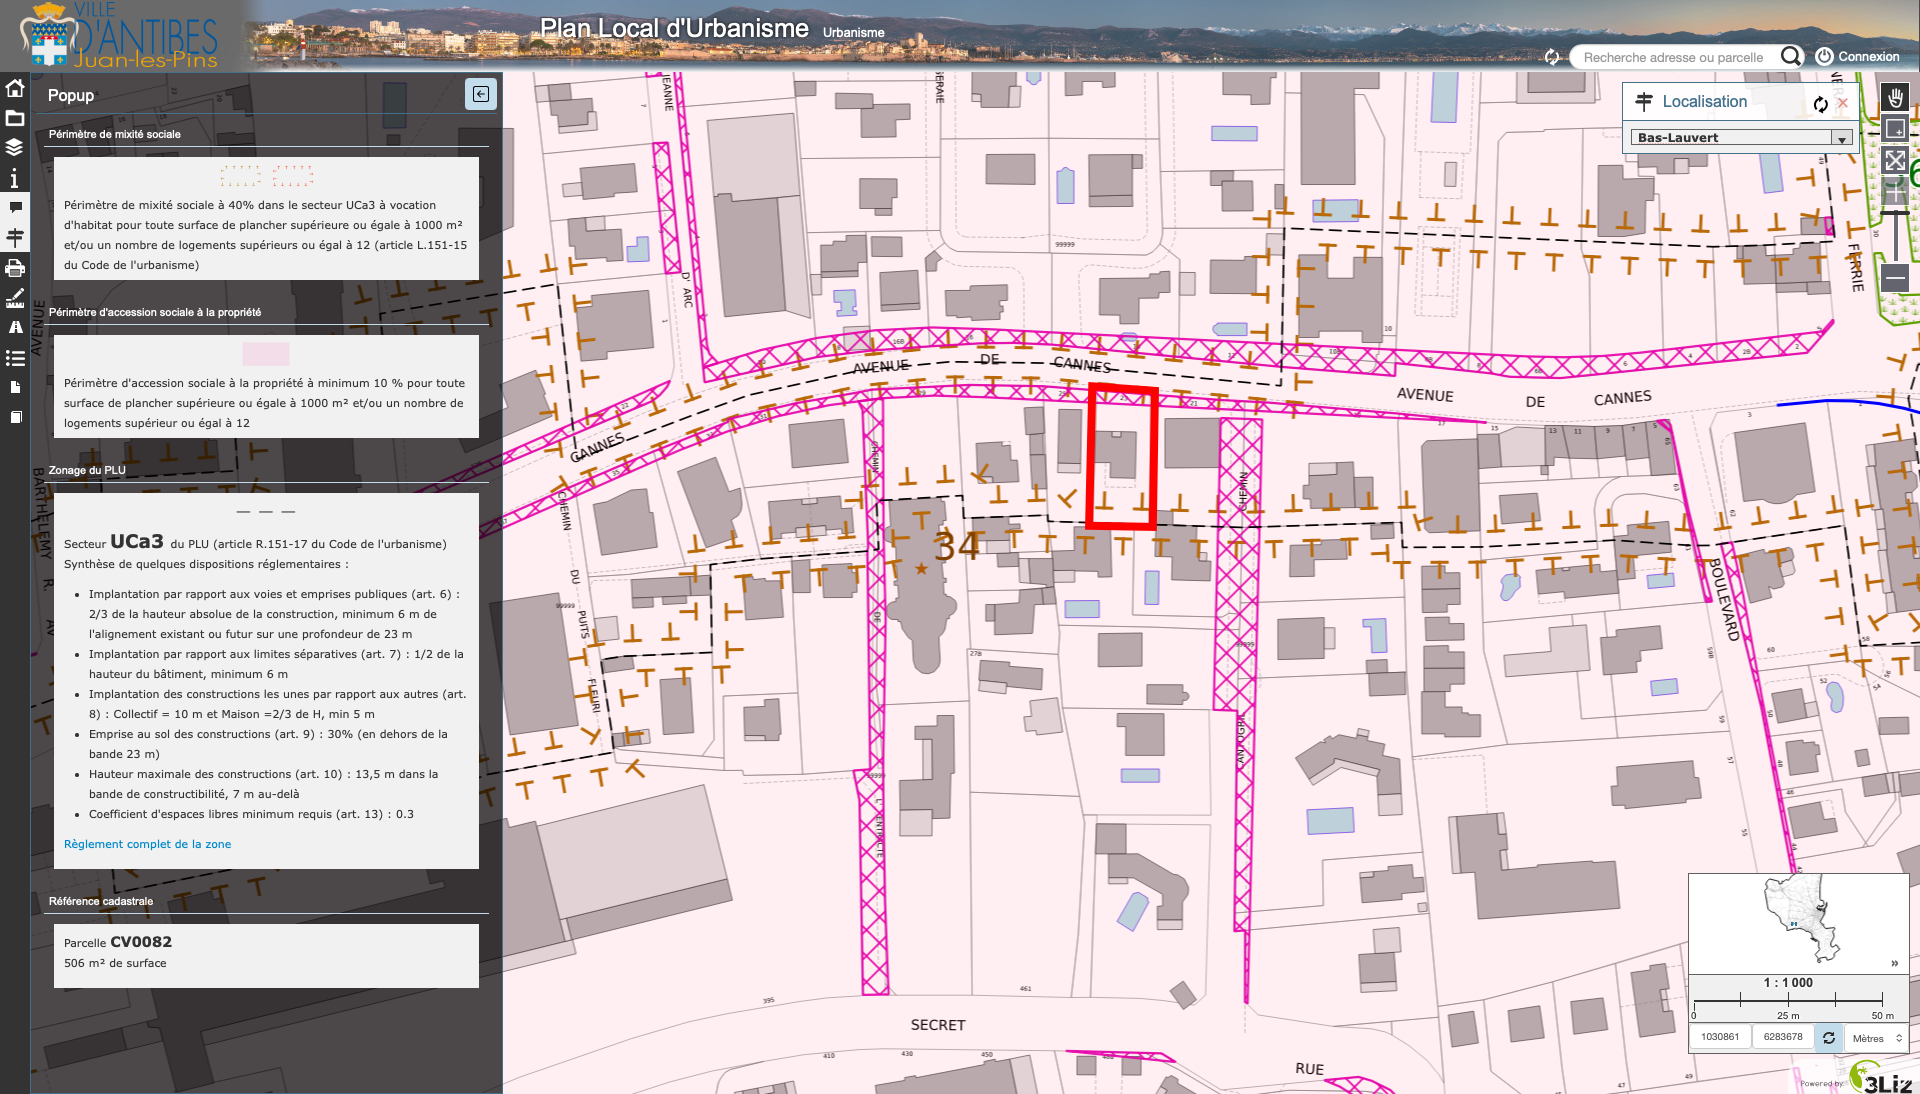Collapse the overview map with chevrons
The height and width of the screenshot is (1094, 1920).
[x=1894, y=963]
